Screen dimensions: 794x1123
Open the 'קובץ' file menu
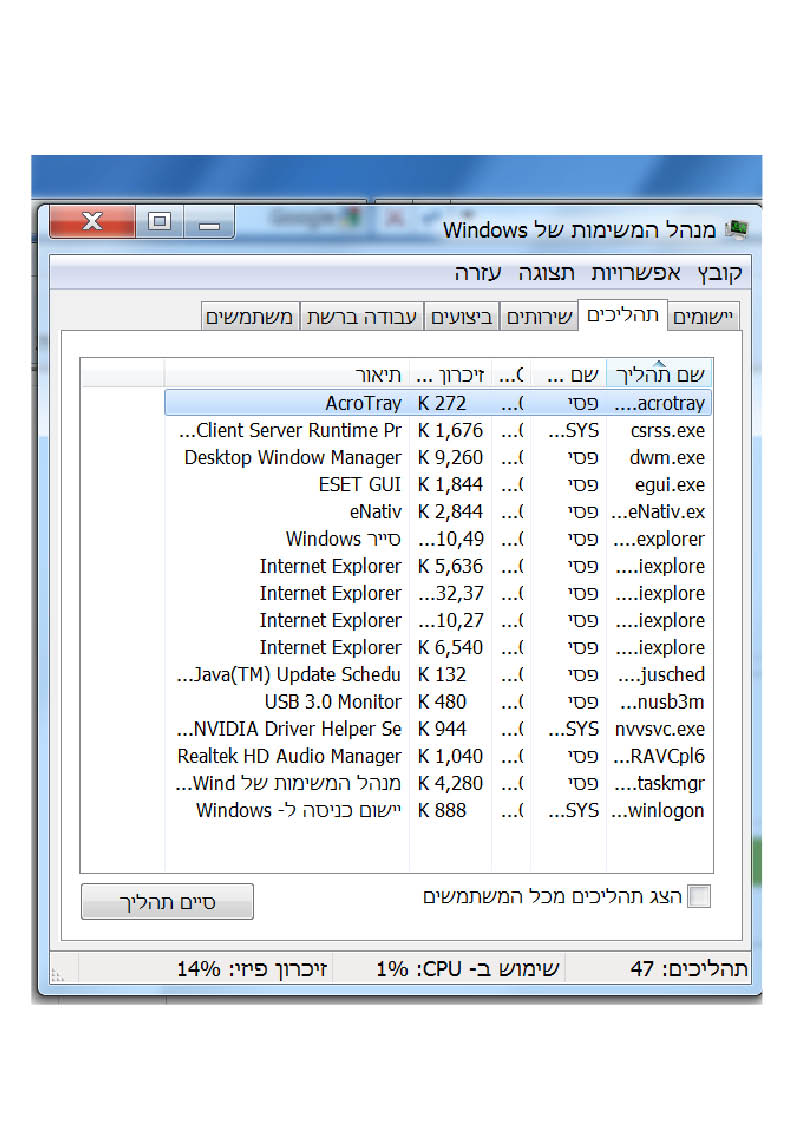[x=720, y=273]
